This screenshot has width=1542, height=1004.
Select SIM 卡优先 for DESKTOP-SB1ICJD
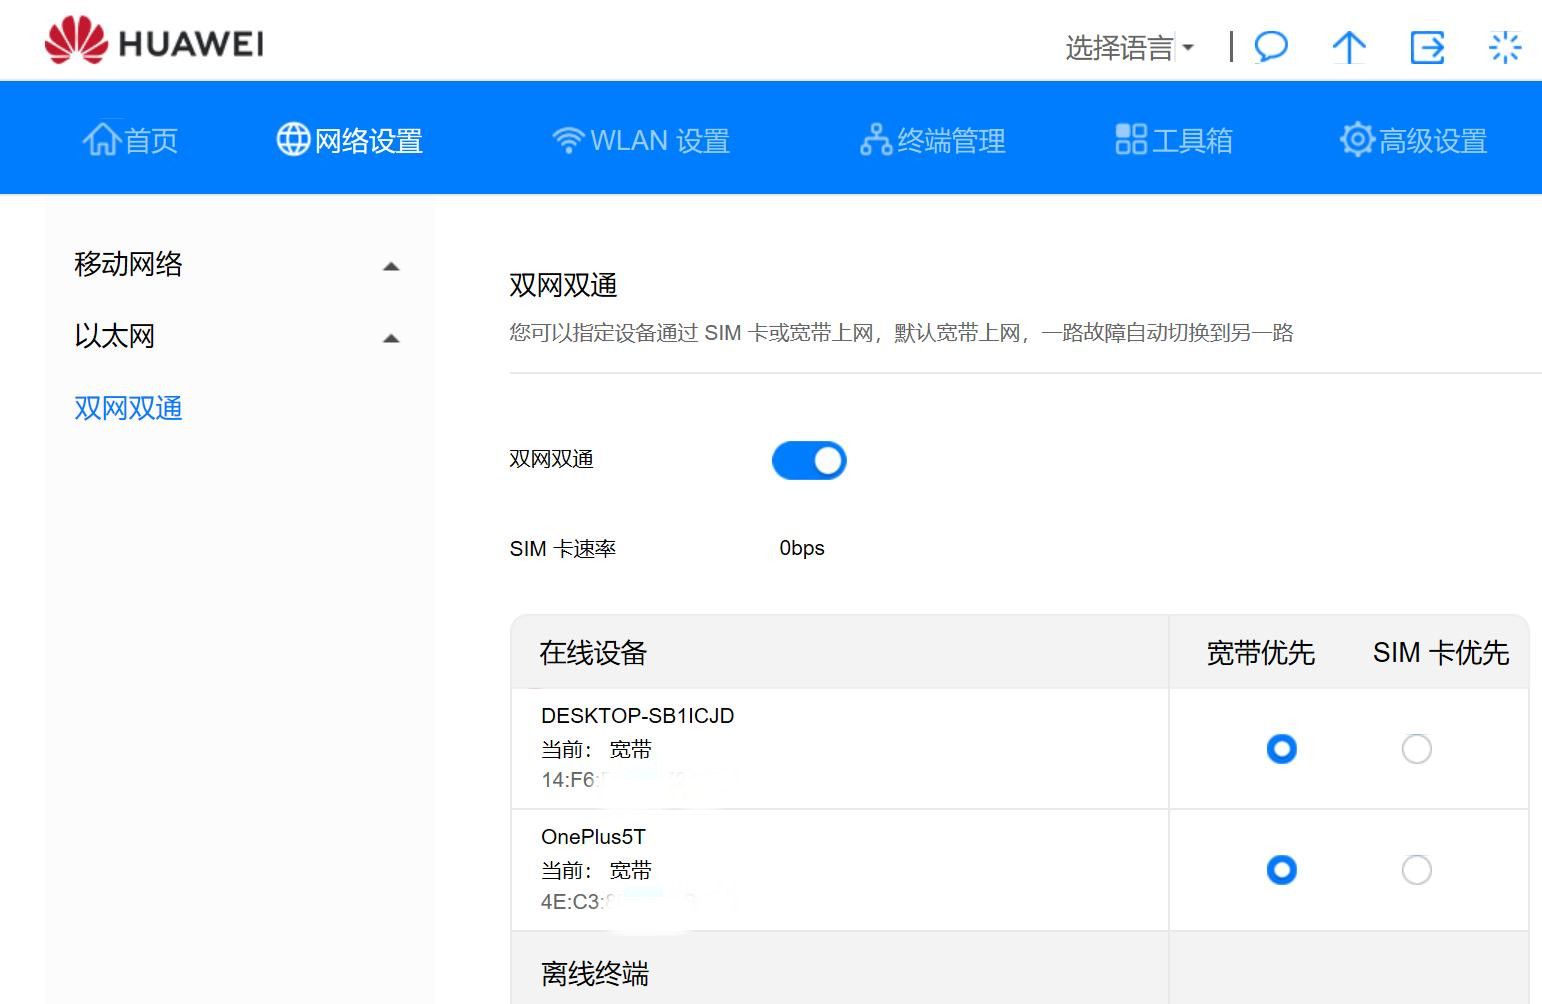click(x=1416, y=748)
